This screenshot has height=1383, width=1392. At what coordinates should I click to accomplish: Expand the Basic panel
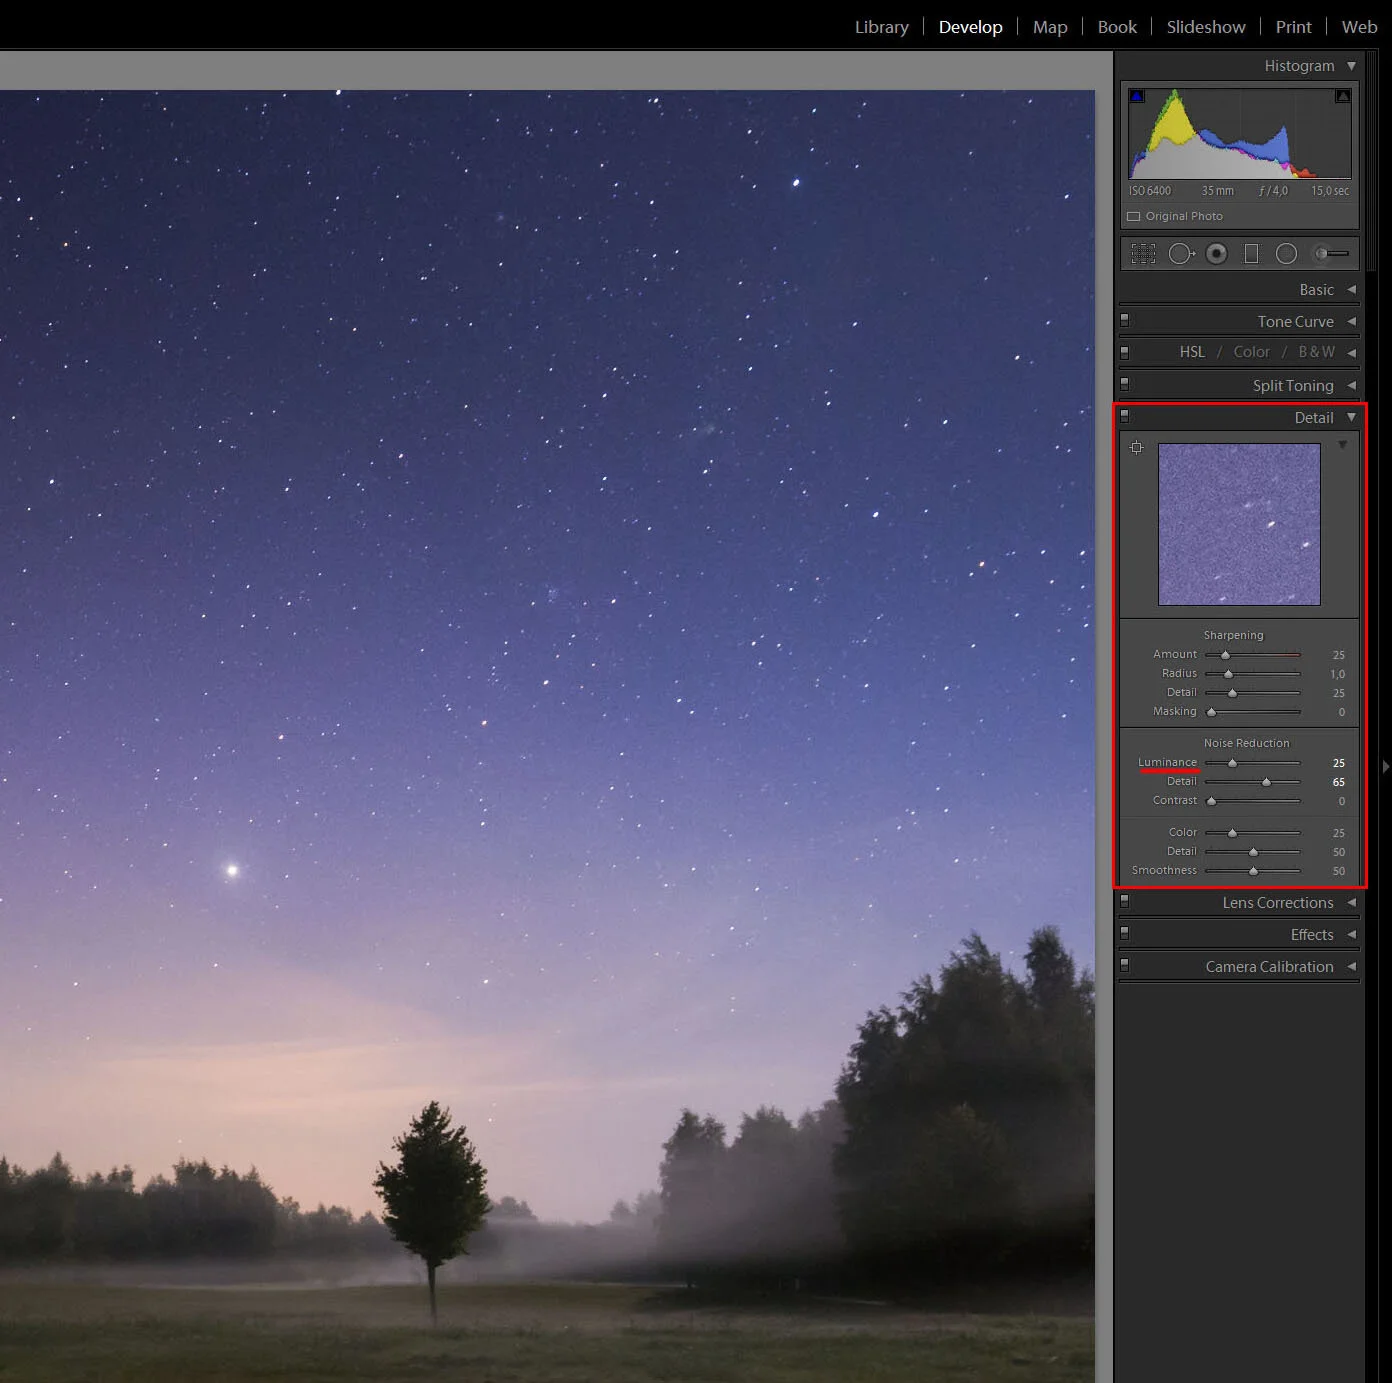click(1315, 289)
